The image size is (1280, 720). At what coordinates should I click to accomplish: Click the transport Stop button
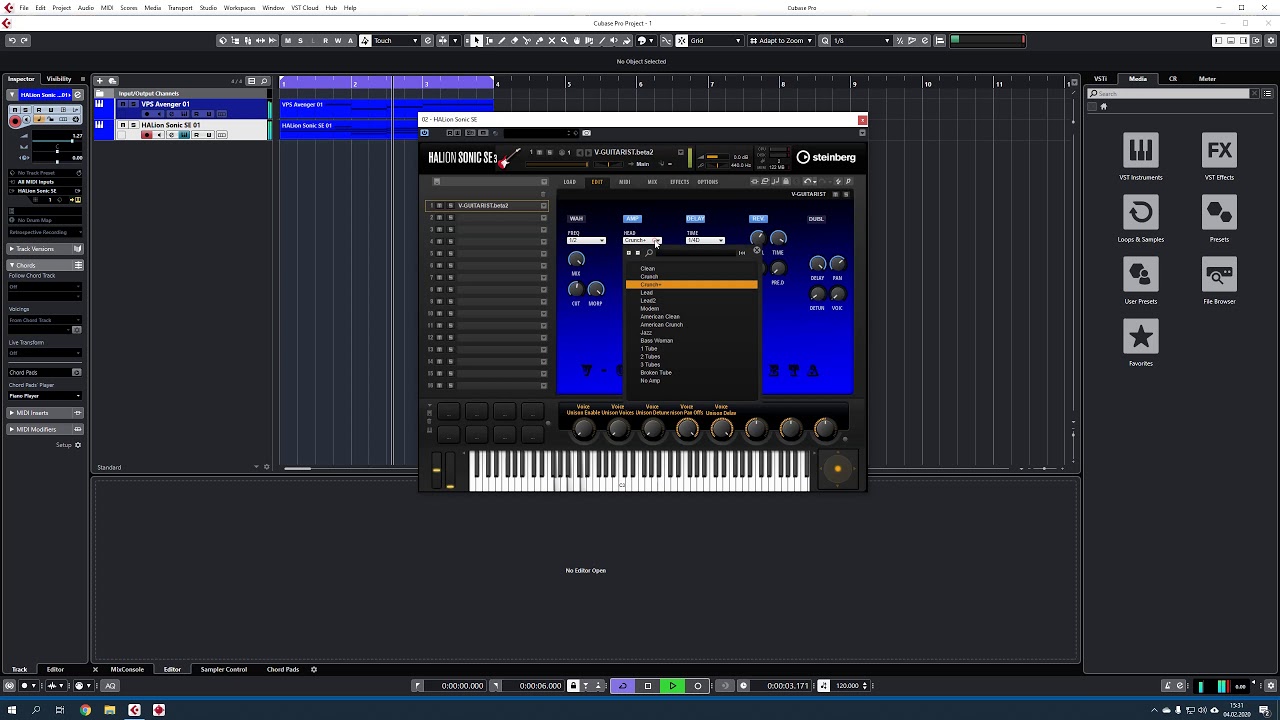(647, 686)
